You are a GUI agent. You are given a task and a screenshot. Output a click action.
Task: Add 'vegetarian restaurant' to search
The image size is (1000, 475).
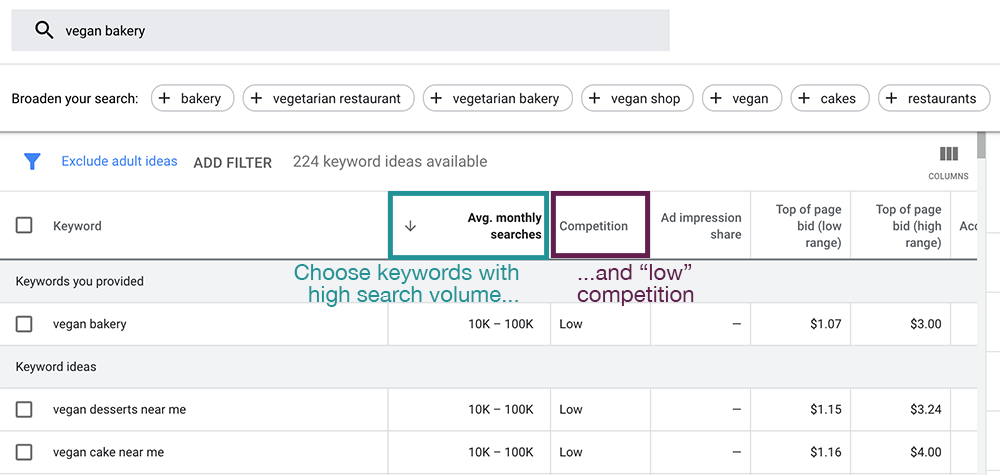tap(328, 98)
